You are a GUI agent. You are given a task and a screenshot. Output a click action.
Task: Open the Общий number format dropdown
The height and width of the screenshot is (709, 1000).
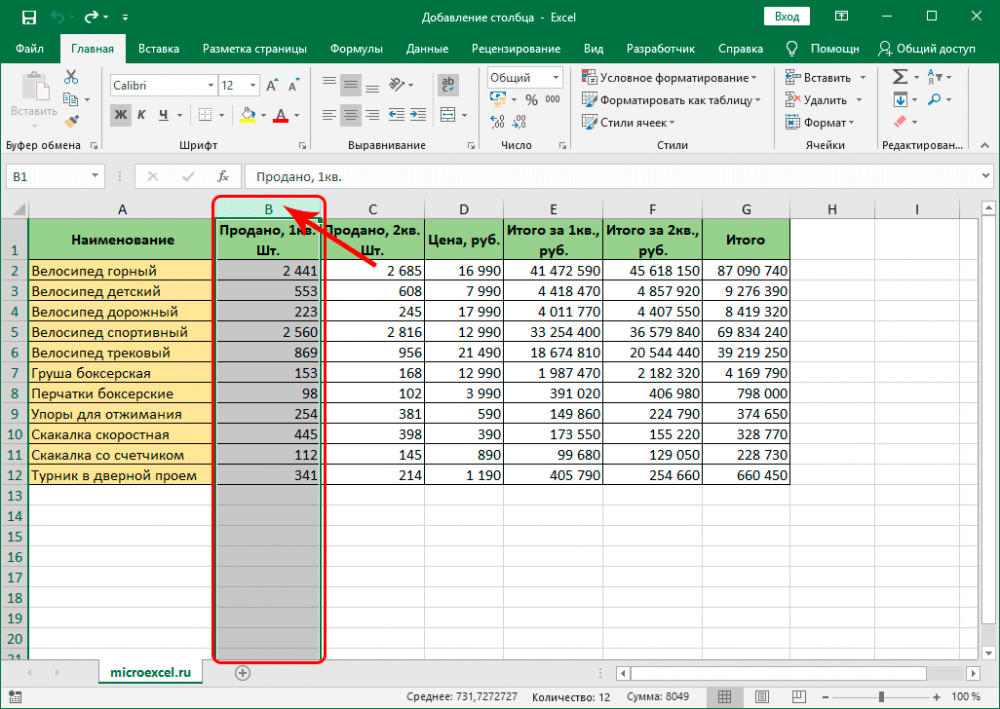(555, 78)
